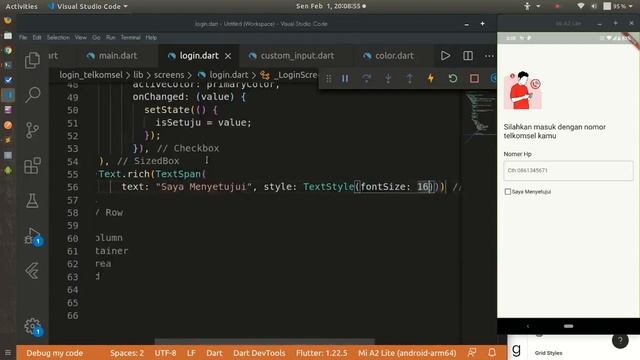Restart the debug session
640x360 pixels.
click(x=453, y=78)
